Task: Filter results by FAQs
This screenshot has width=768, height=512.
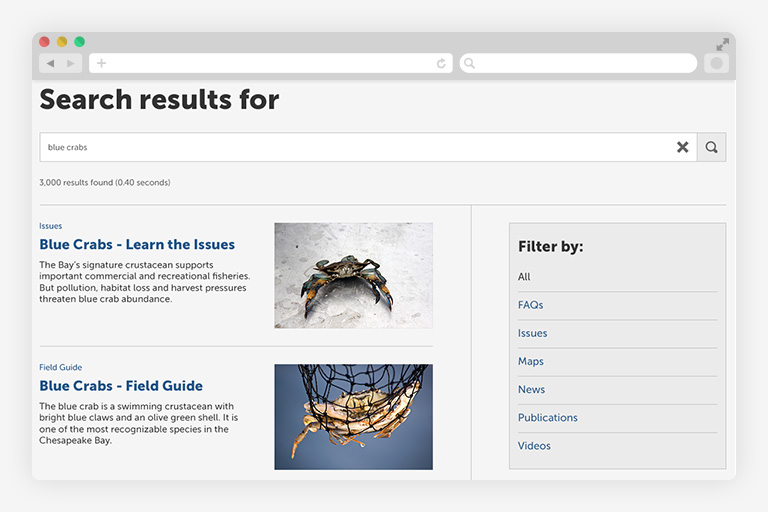Action: coord(530,305)
